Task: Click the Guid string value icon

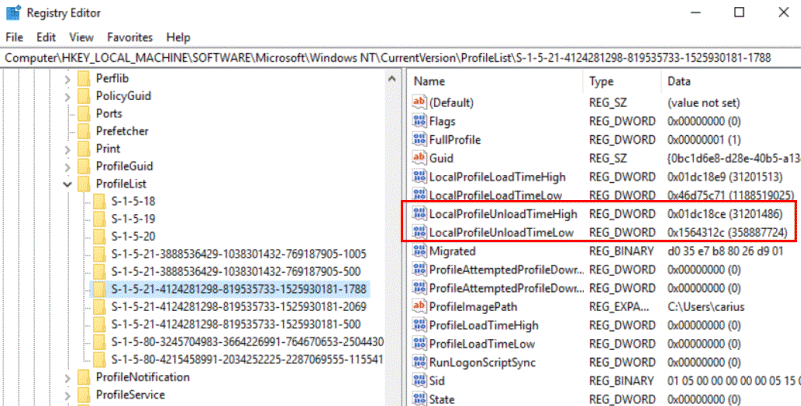Action: click(x=419, y=158)
